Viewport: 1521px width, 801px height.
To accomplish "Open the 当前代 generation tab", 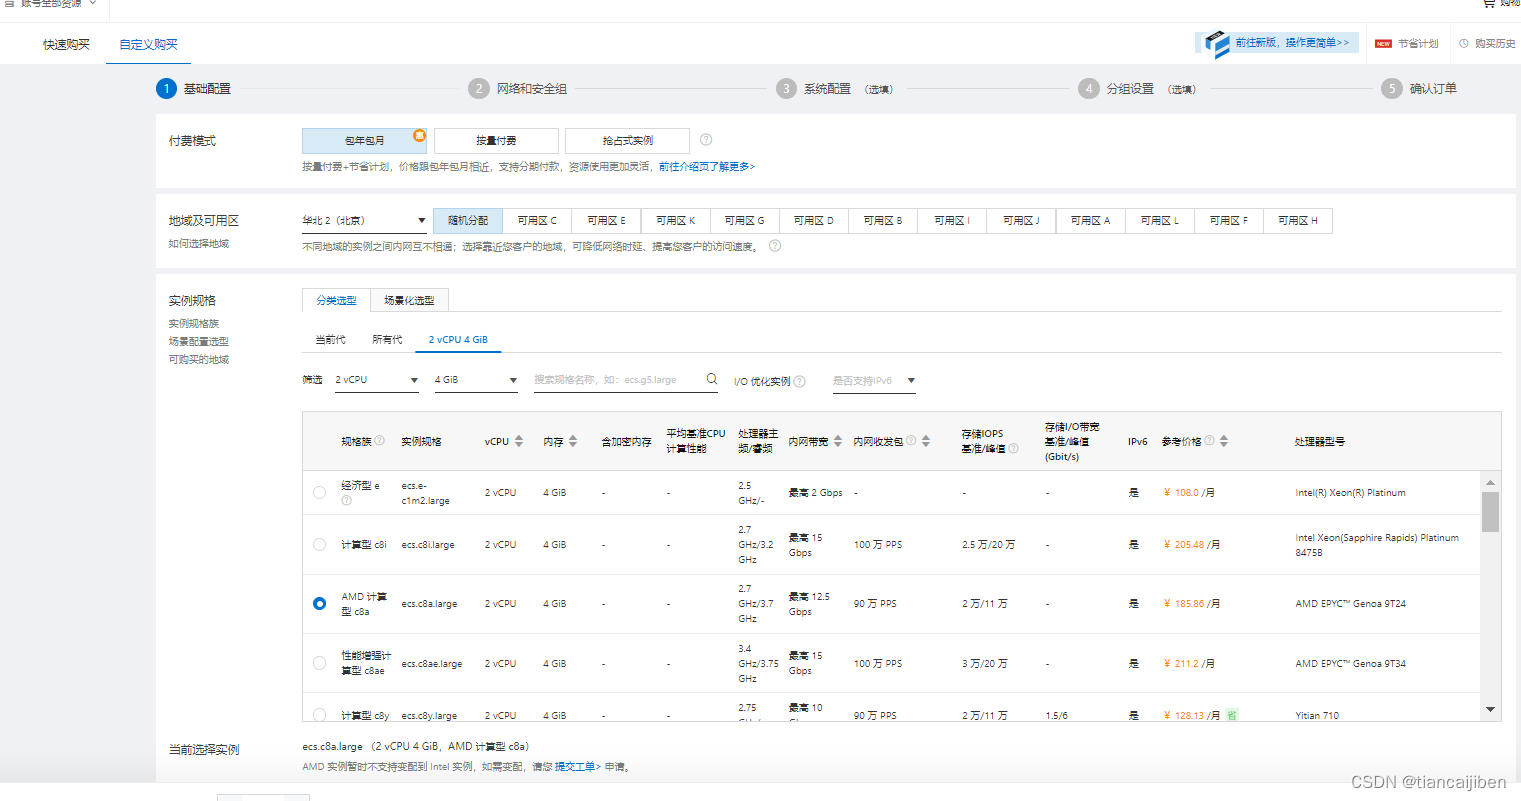I will 330,340.
